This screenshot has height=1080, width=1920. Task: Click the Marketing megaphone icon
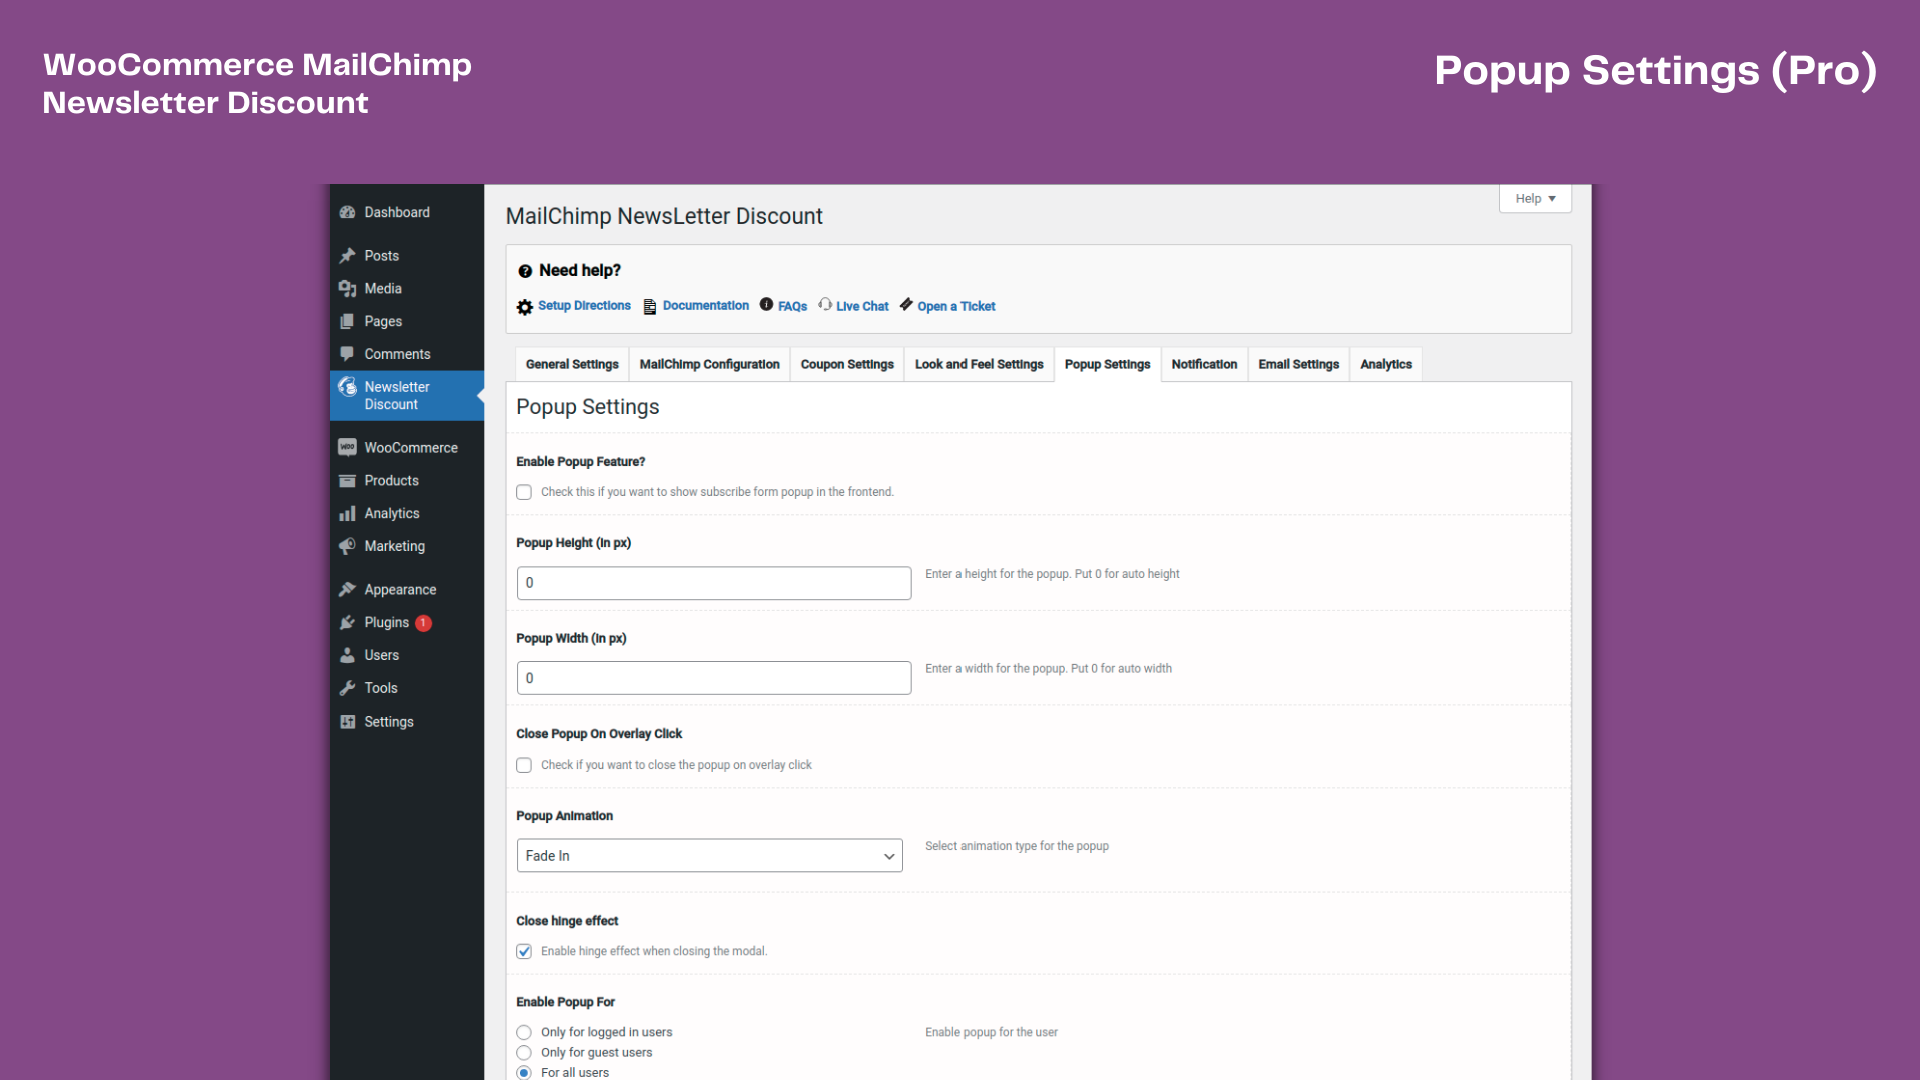[x=347, y=546]
